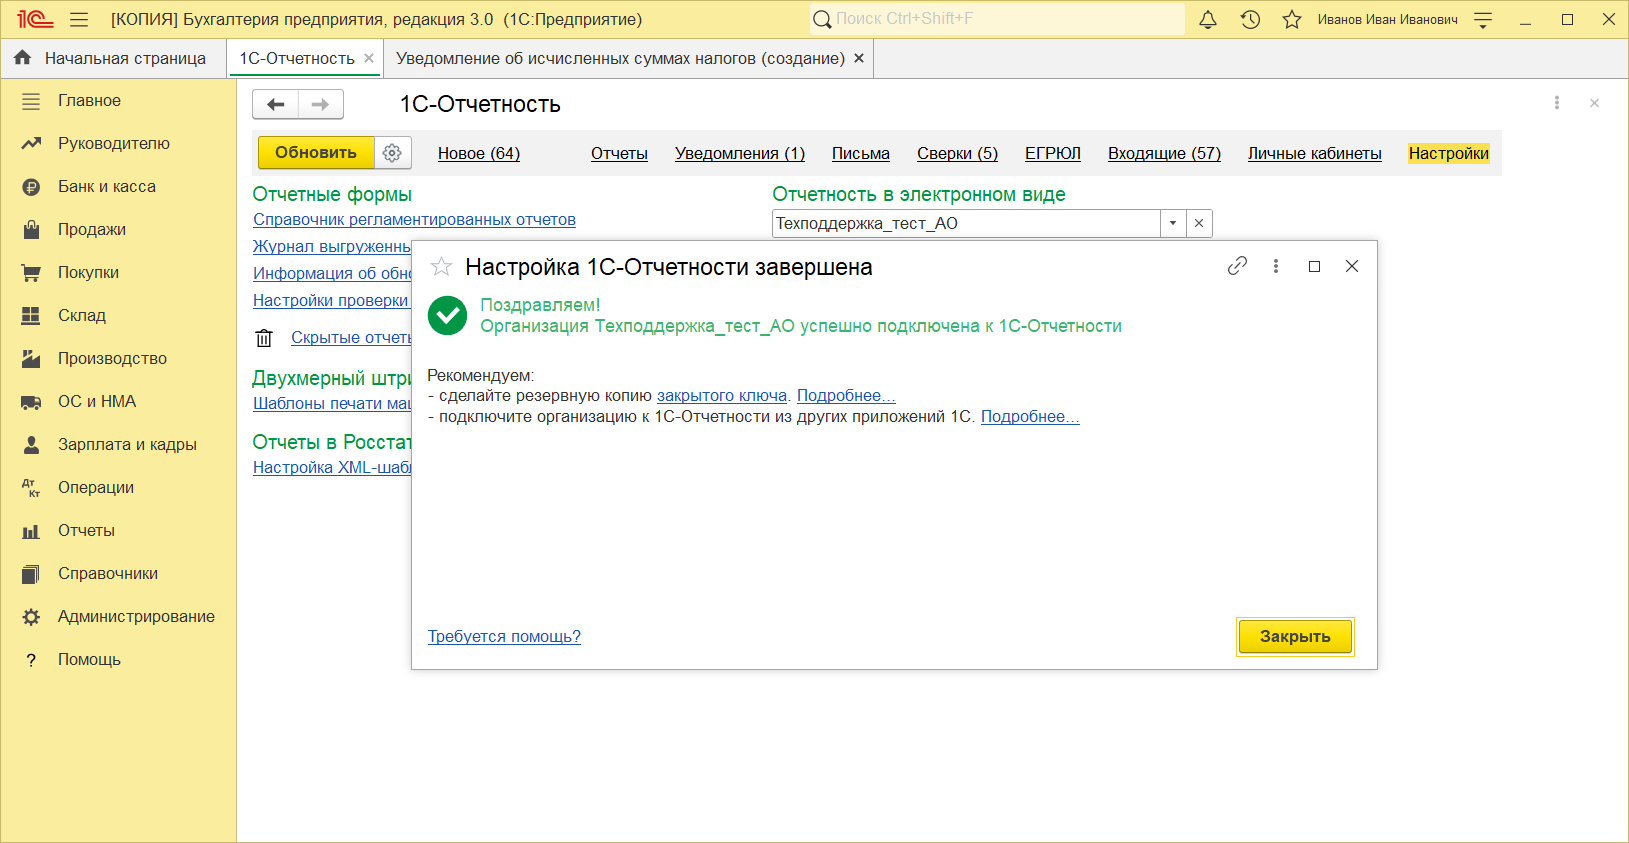Open Отчеты section in sidebar
The width and height of the screenshot is (1629, 843).
pyautogui.click(x=118, y=531)
